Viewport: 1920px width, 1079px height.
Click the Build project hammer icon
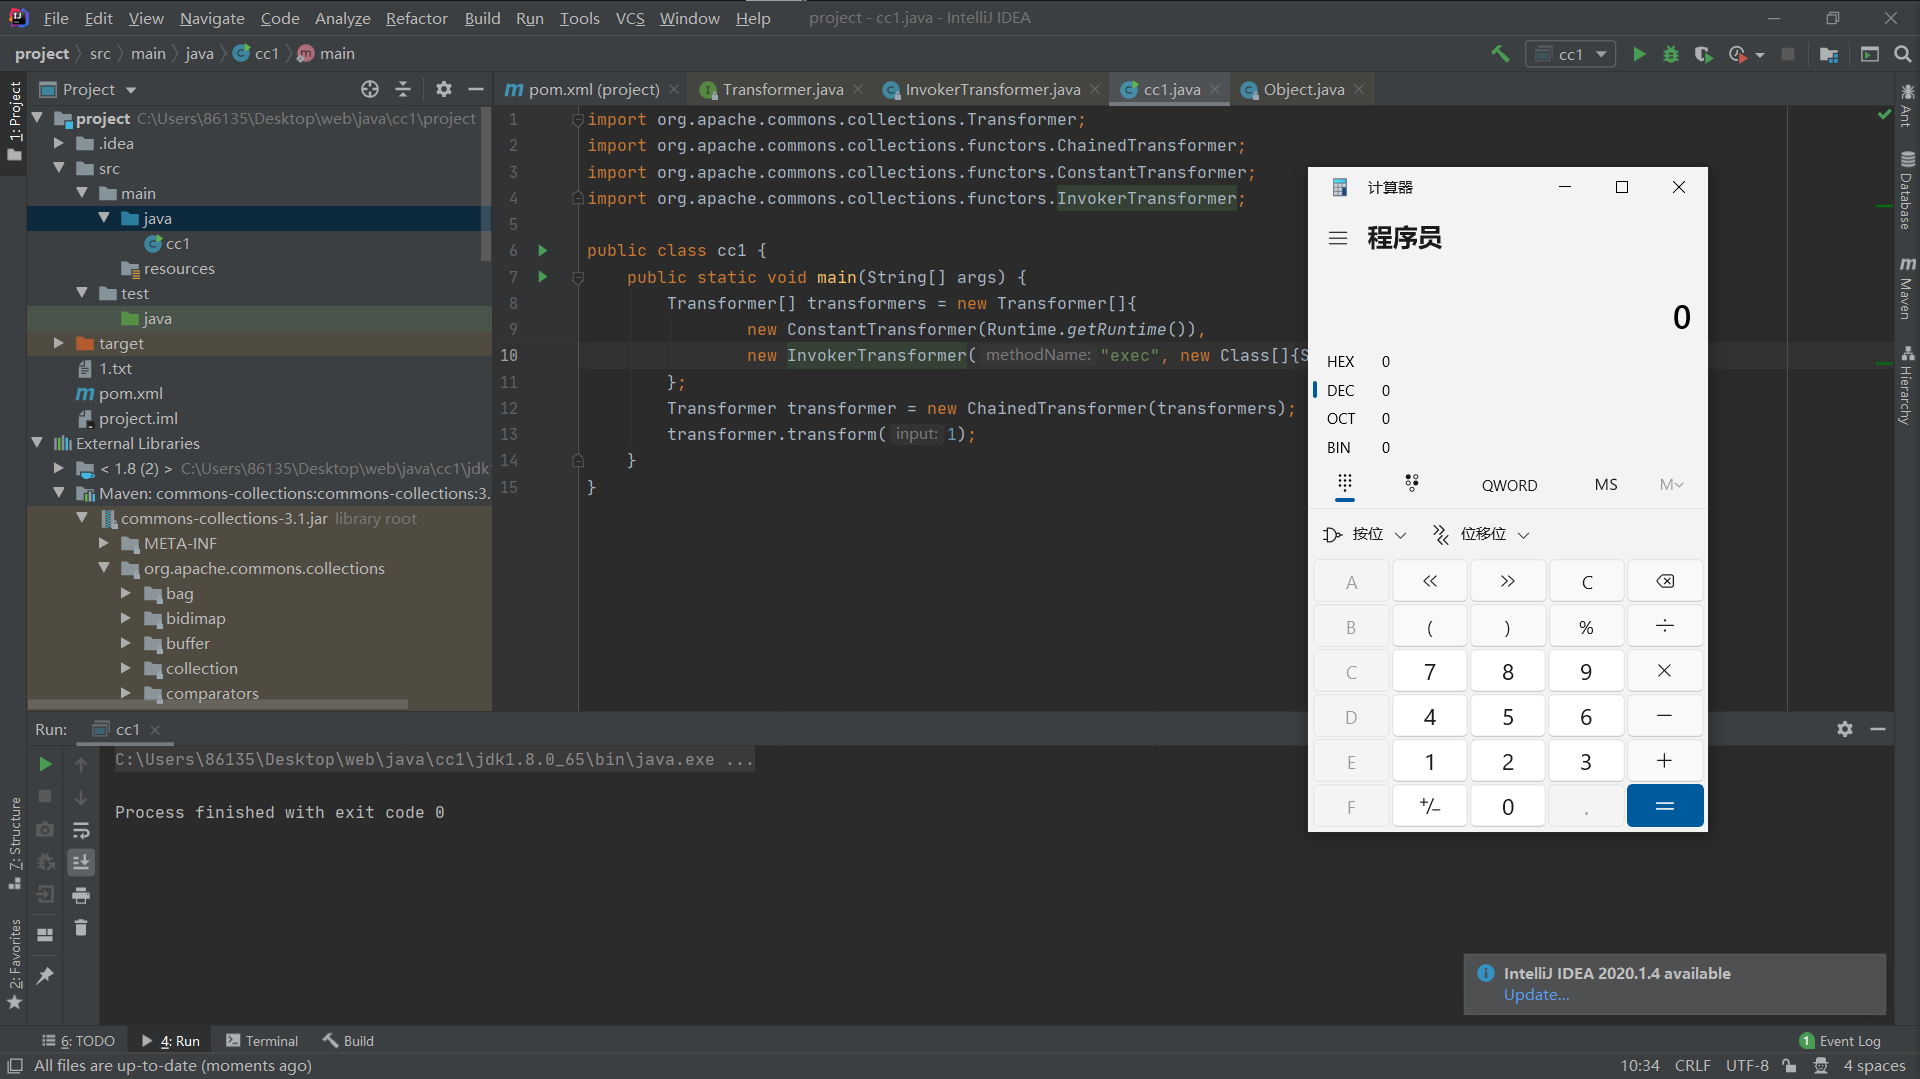[x=1500, y=54]
